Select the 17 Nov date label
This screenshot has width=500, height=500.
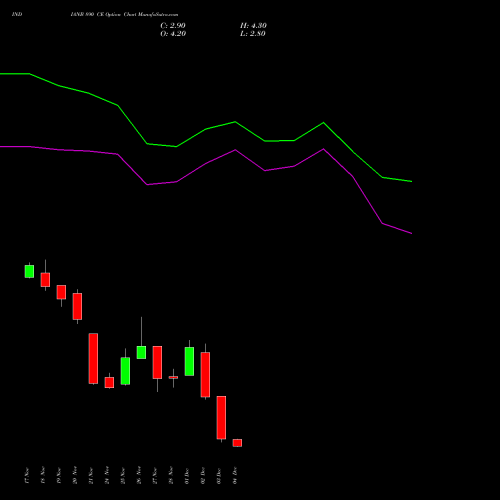coord(27,475)
